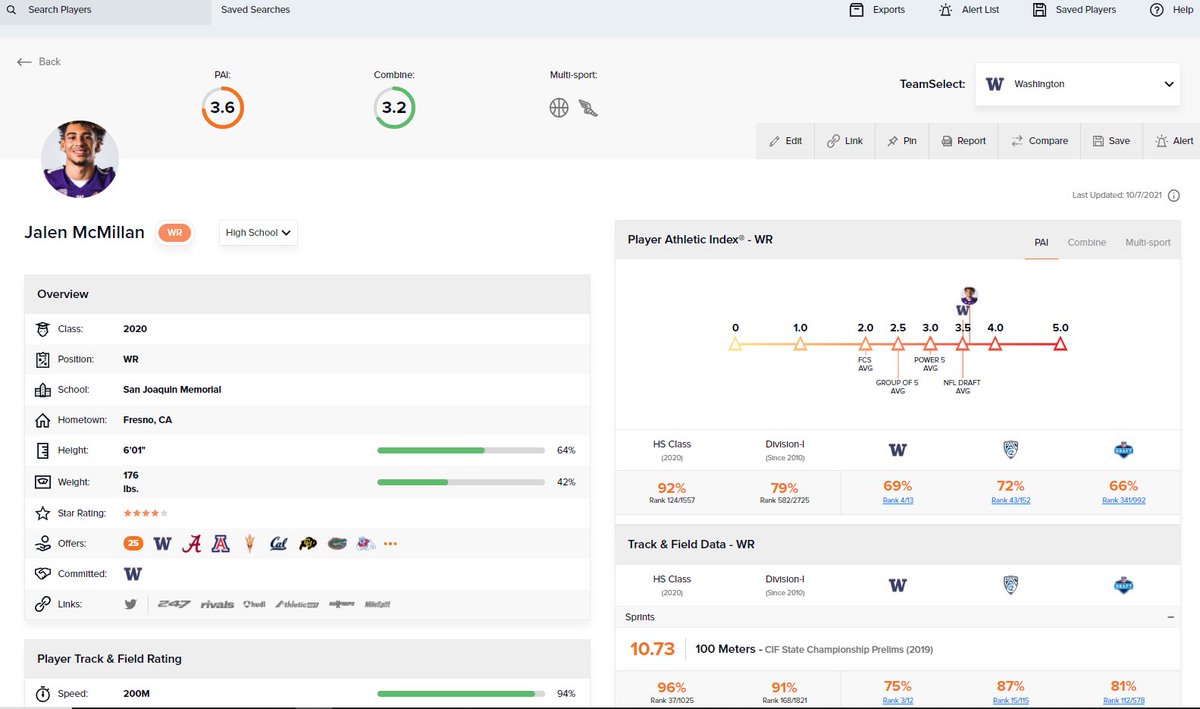Open the Report button
The image size is (1200, 709).
coord(964,141)
